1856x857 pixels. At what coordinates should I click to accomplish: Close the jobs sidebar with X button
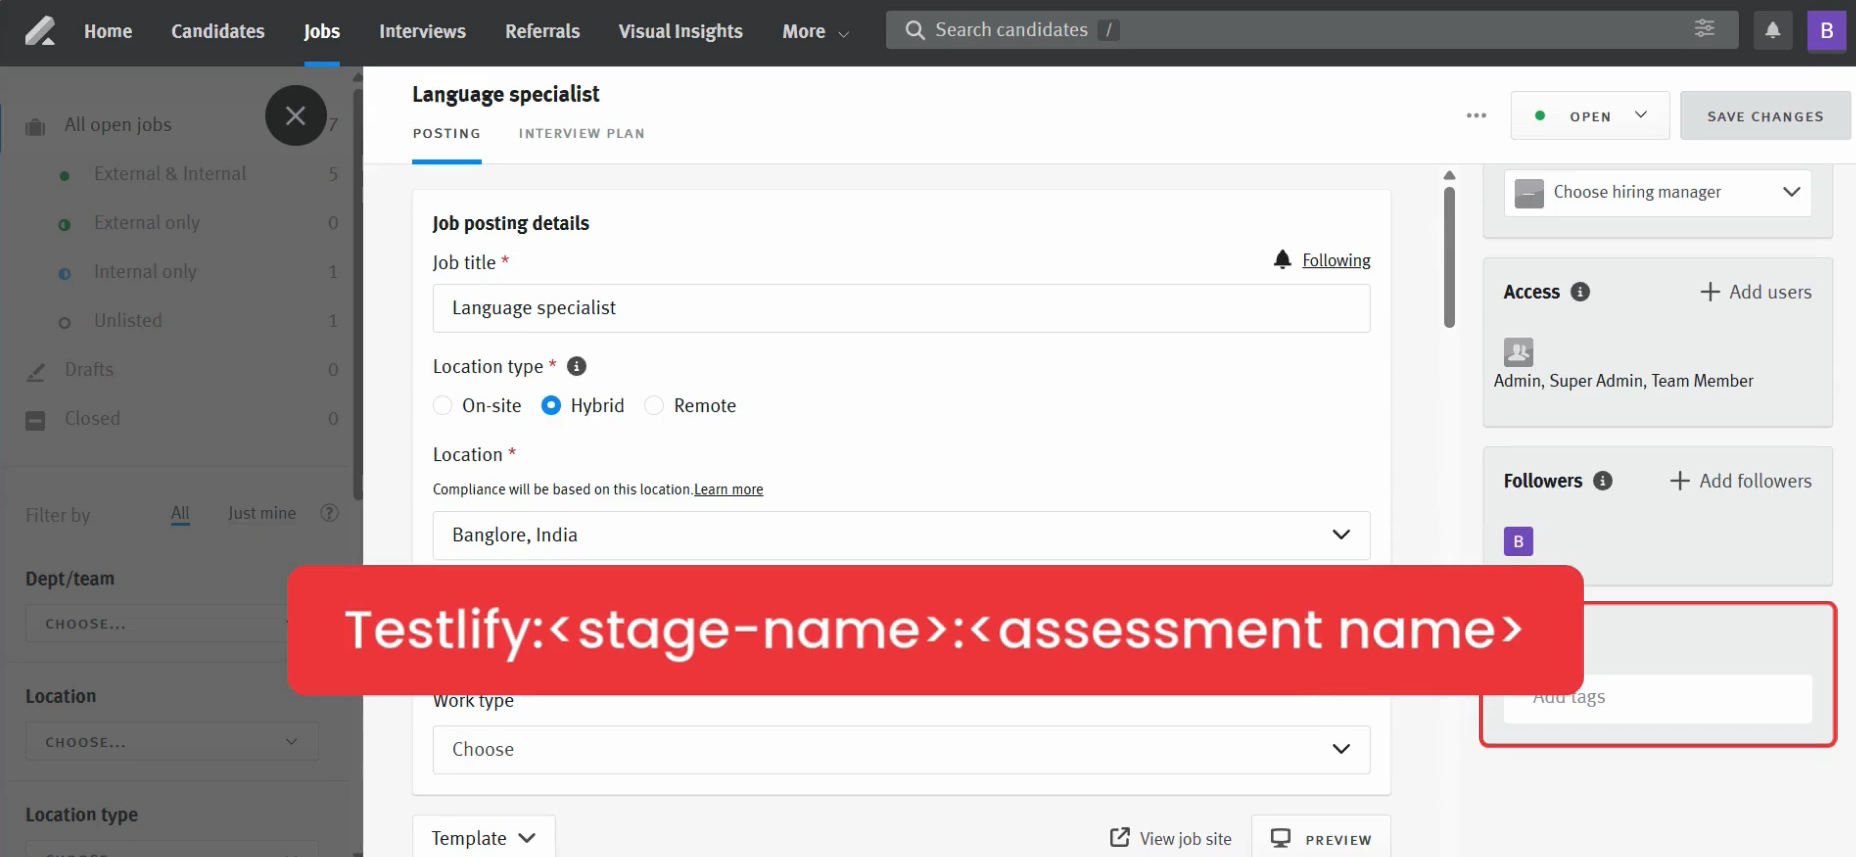296,115
